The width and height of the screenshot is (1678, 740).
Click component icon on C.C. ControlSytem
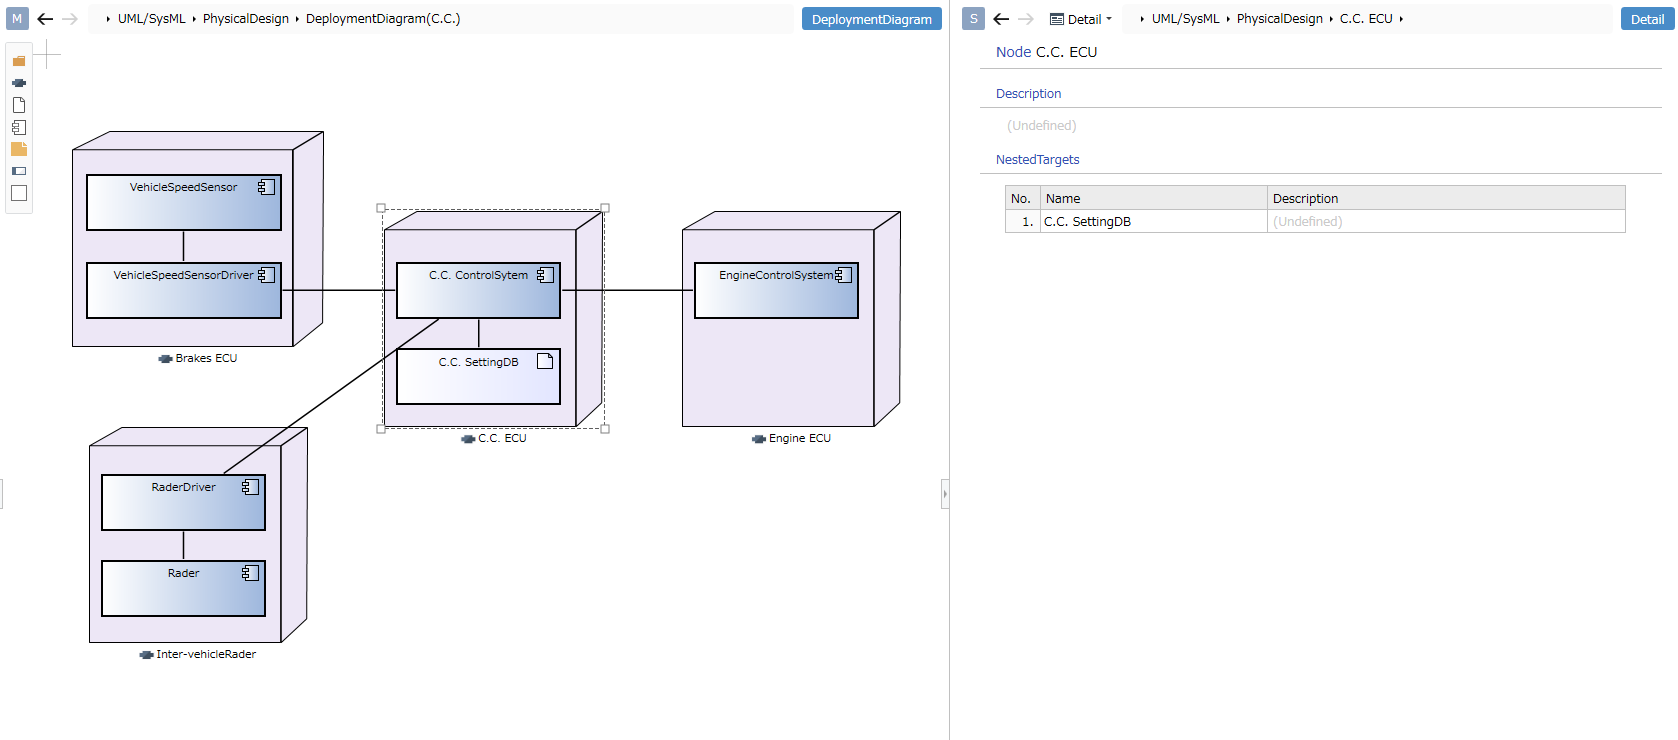click(x=545, y=275)
